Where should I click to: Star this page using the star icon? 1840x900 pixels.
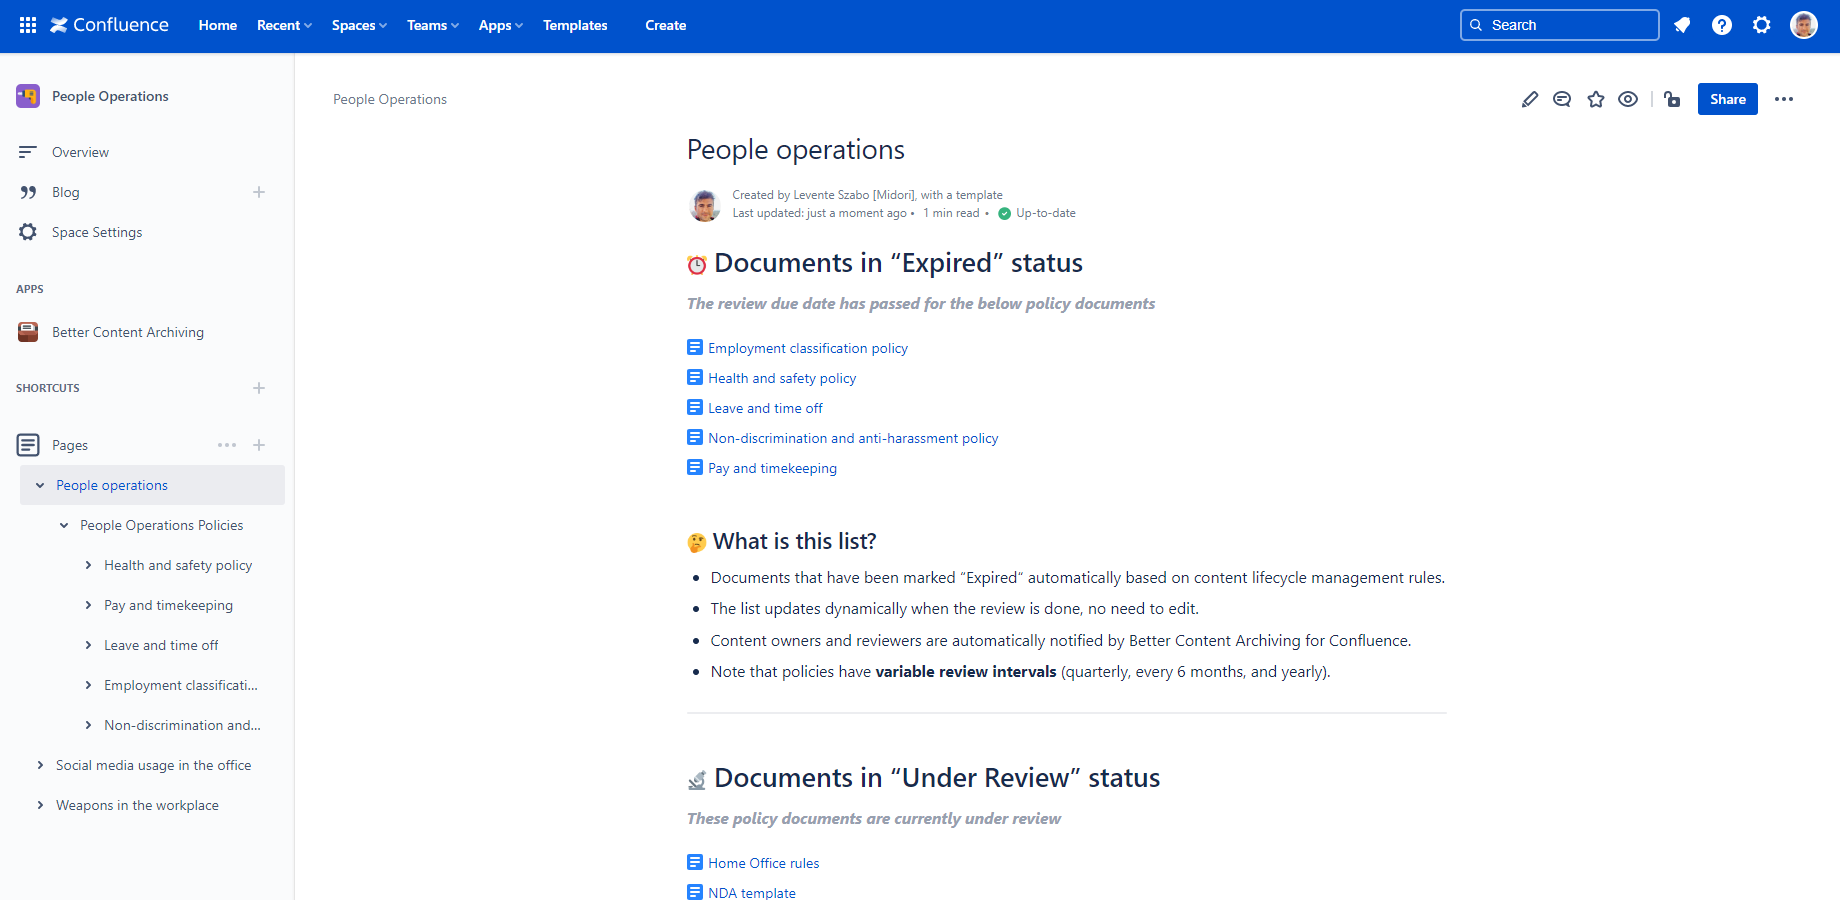[1596, 99]
